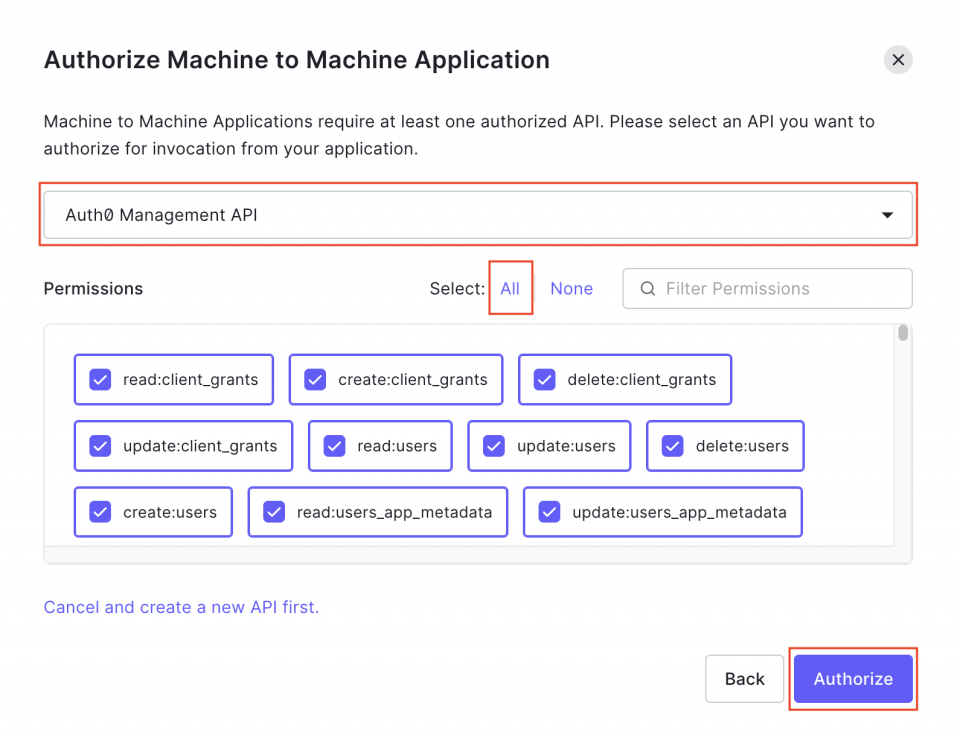The width and height of the screenshot is (960, 747).
Task: Toggle the update:users checkbox
Action: (494, 446)
